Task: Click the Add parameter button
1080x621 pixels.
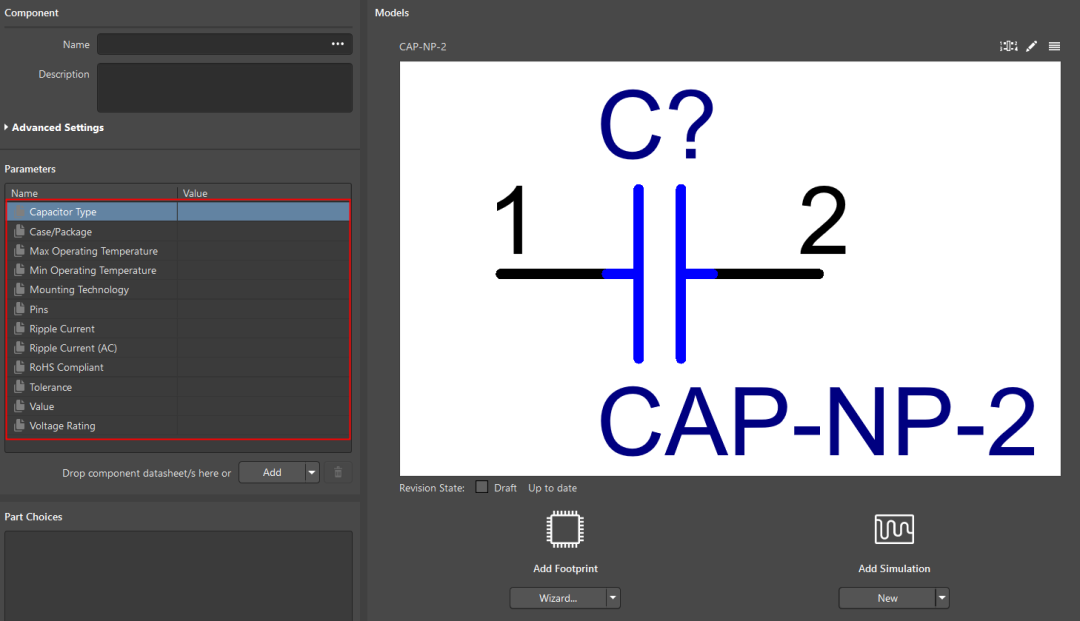Action: coord(272,472)
